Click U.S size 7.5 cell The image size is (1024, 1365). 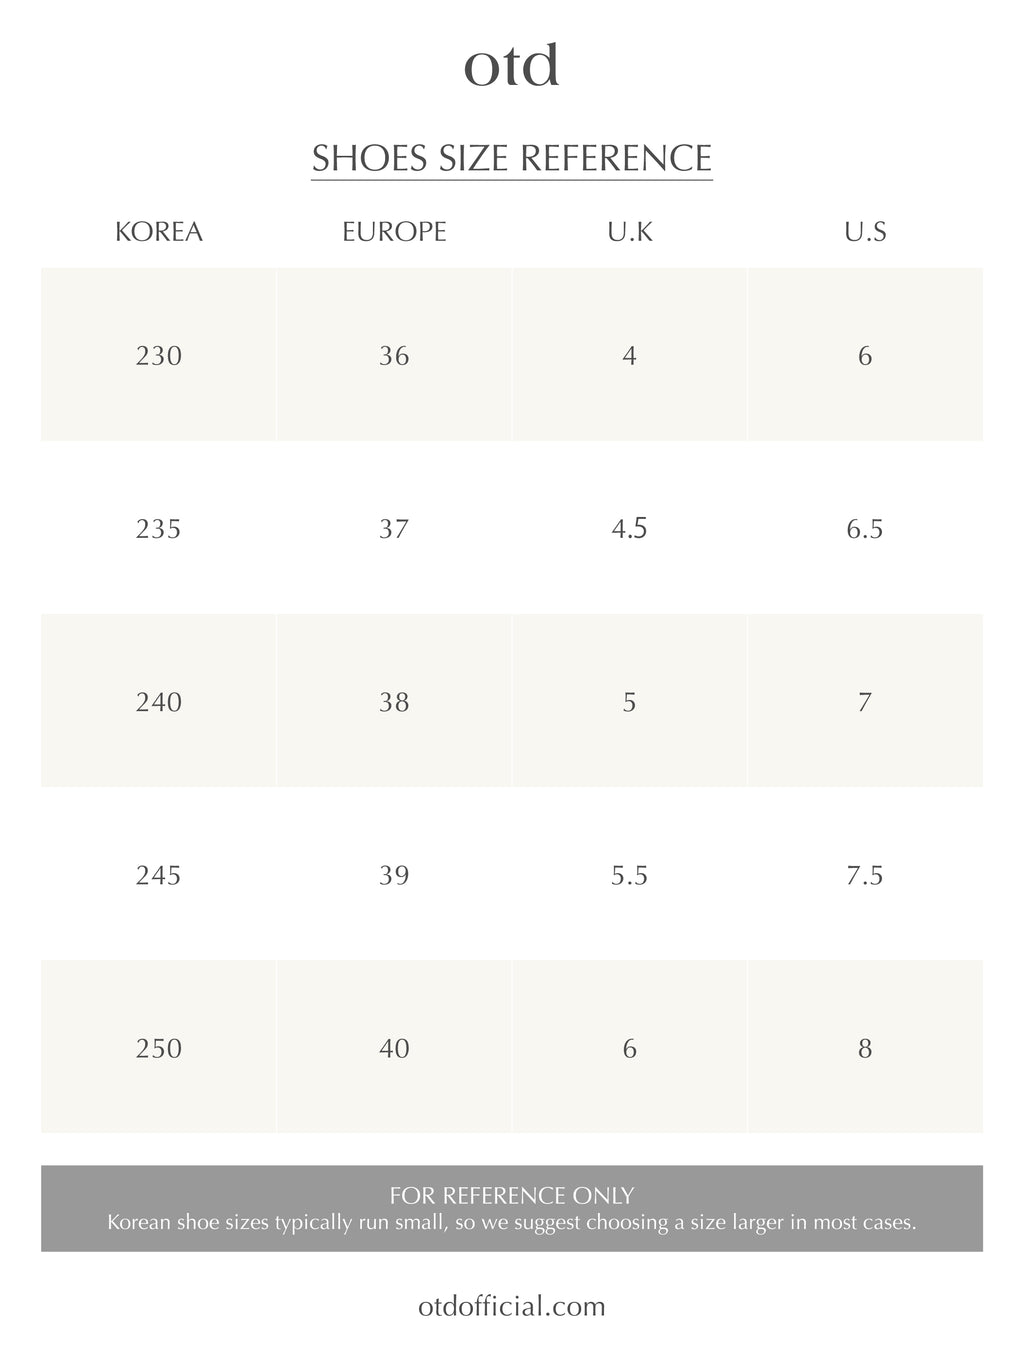[x=865, y=875]
